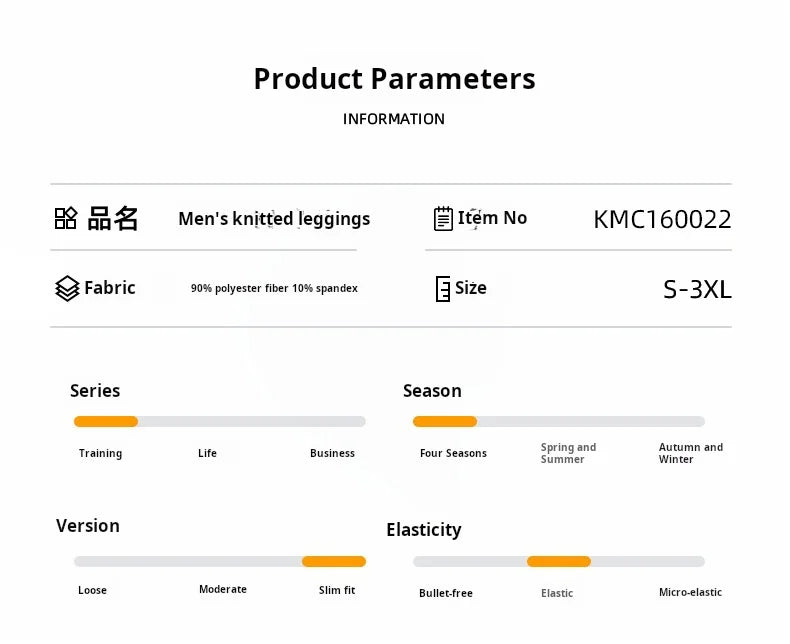Select the Business label under Series

pos(332,454)
